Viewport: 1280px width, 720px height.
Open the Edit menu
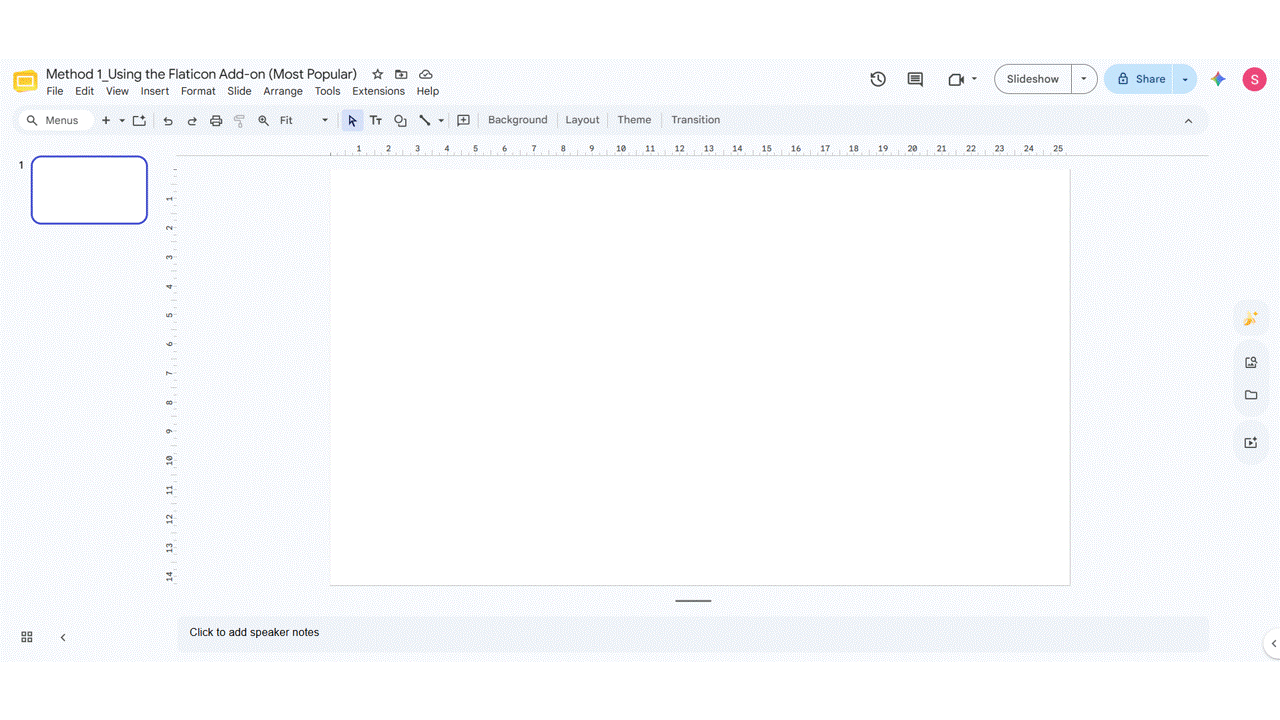85,91
